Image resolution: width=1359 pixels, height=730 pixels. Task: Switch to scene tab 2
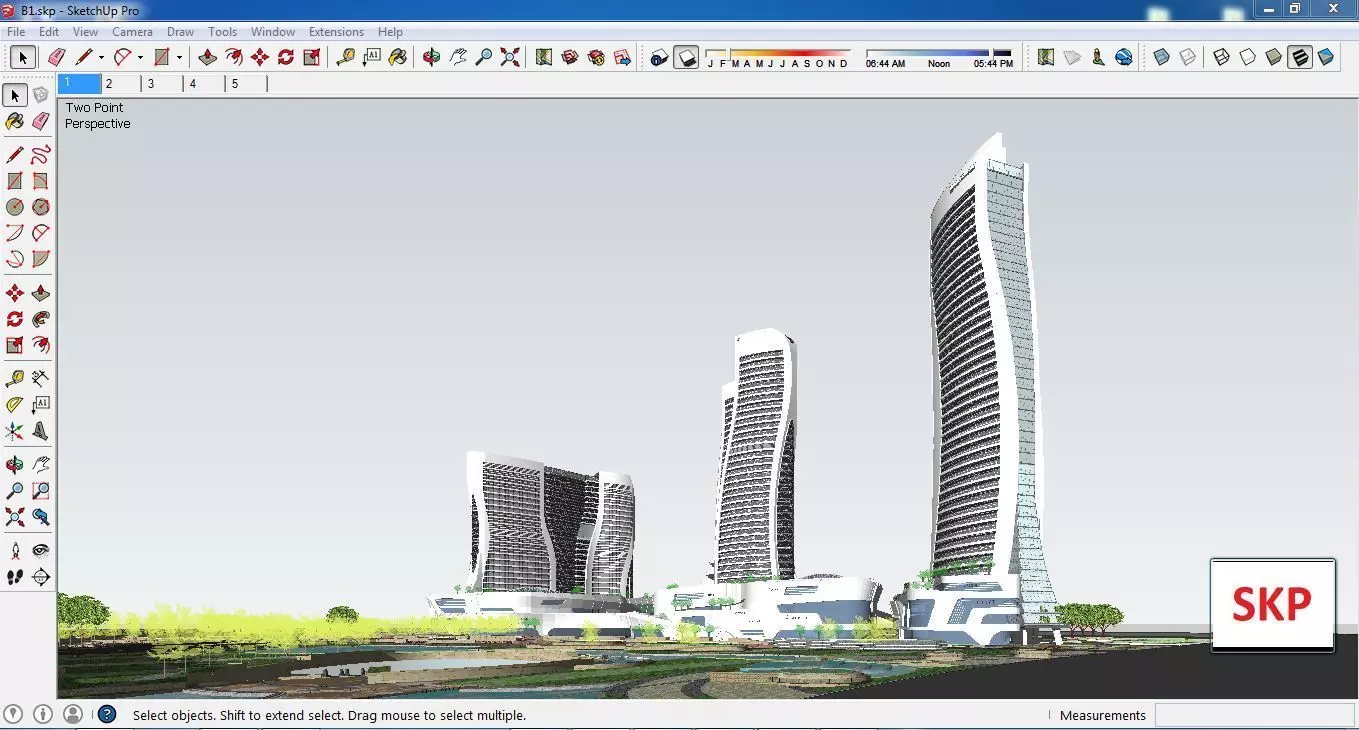(121, 84)
